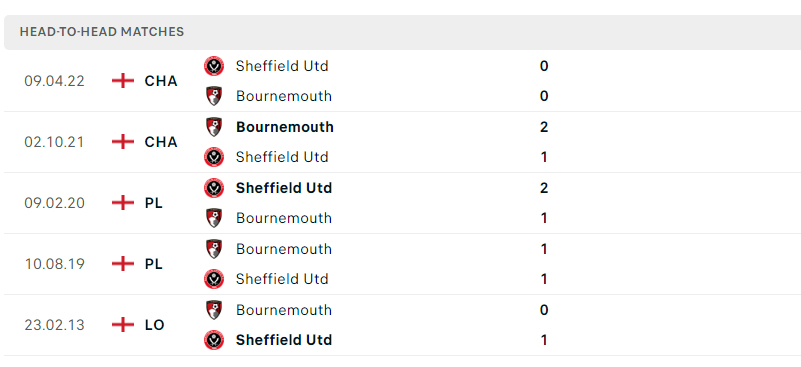Select CHA league label for 09.04.22
The height and width of the screenshot is (367, 801).
161,81
